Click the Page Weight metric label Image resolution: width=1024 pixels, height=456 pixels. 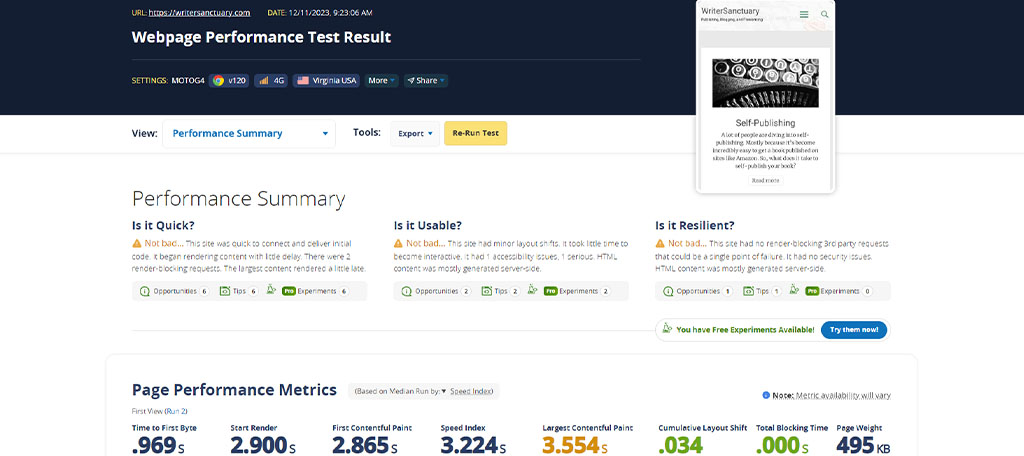(x=858, y=428)
